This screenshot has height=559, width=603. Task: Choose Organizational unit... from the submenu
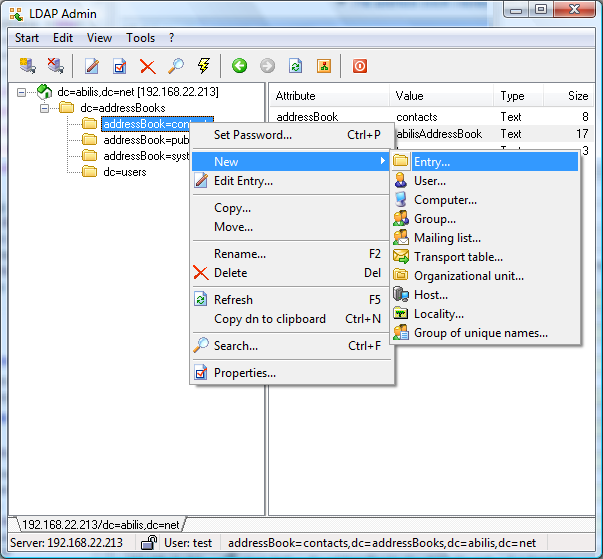[x=468, y=276]
